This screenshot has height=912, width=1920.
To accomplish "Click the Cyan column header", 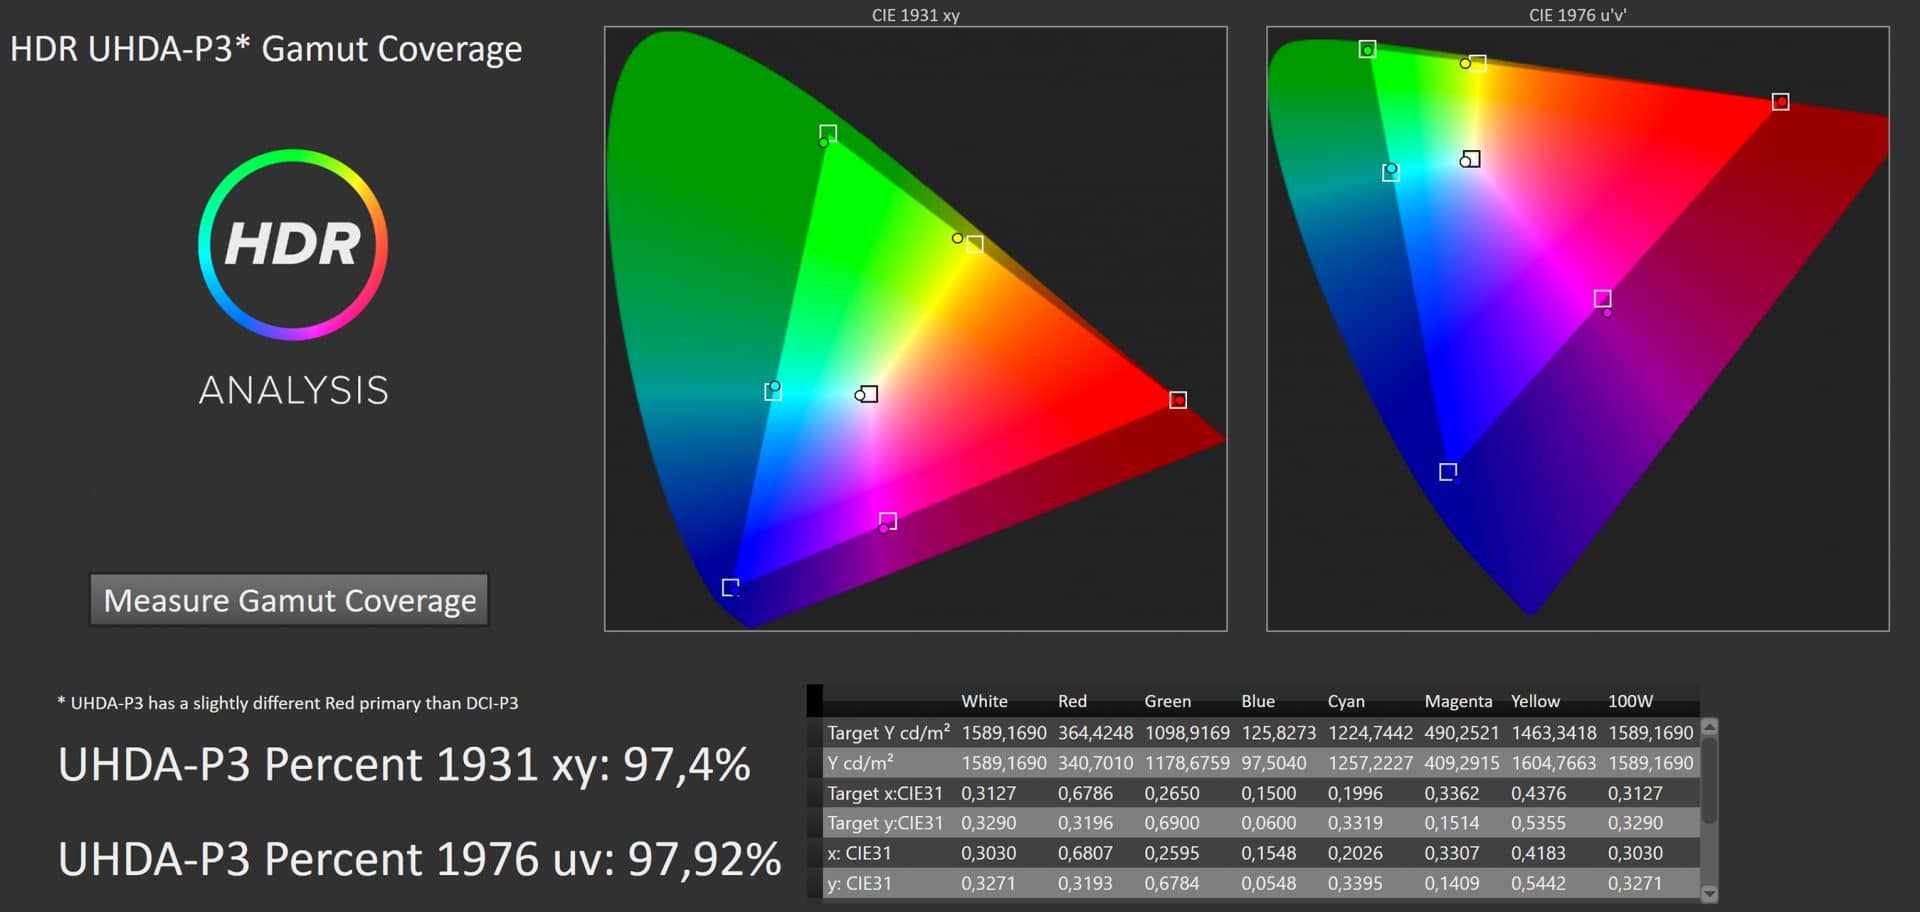I will point(1346,701).
